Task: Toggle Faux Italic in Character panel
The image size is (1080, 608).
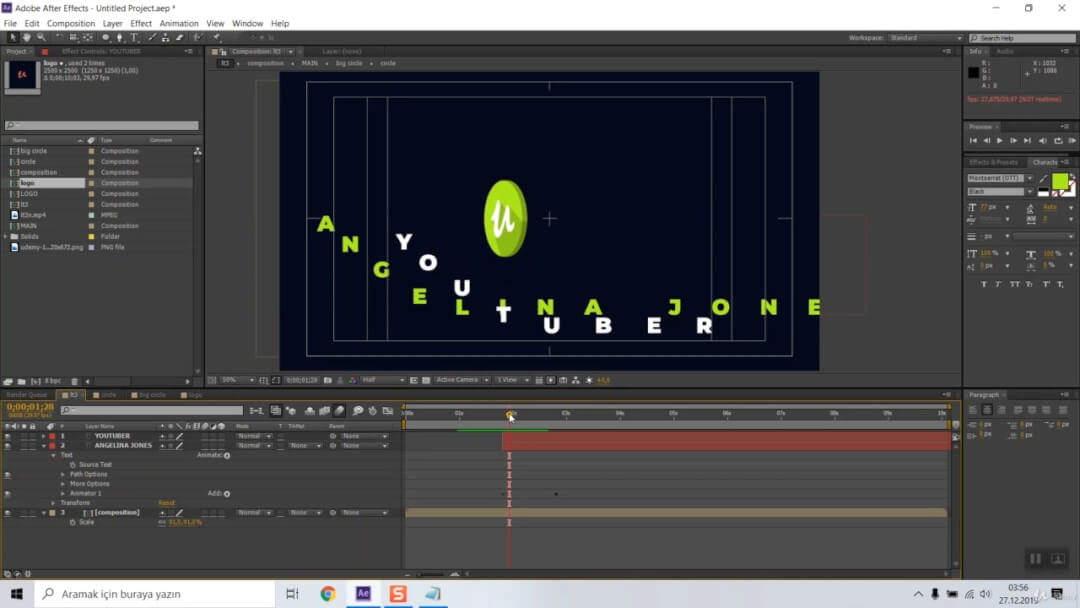Action: 998,284
